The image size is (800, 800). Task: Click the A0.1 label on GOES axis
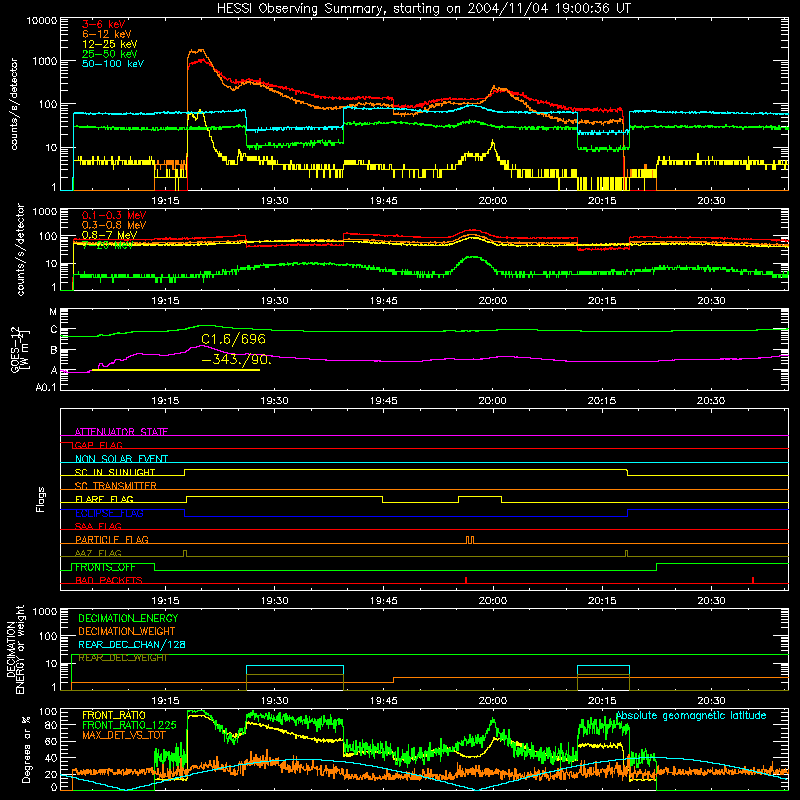click(x=46, y=388)
